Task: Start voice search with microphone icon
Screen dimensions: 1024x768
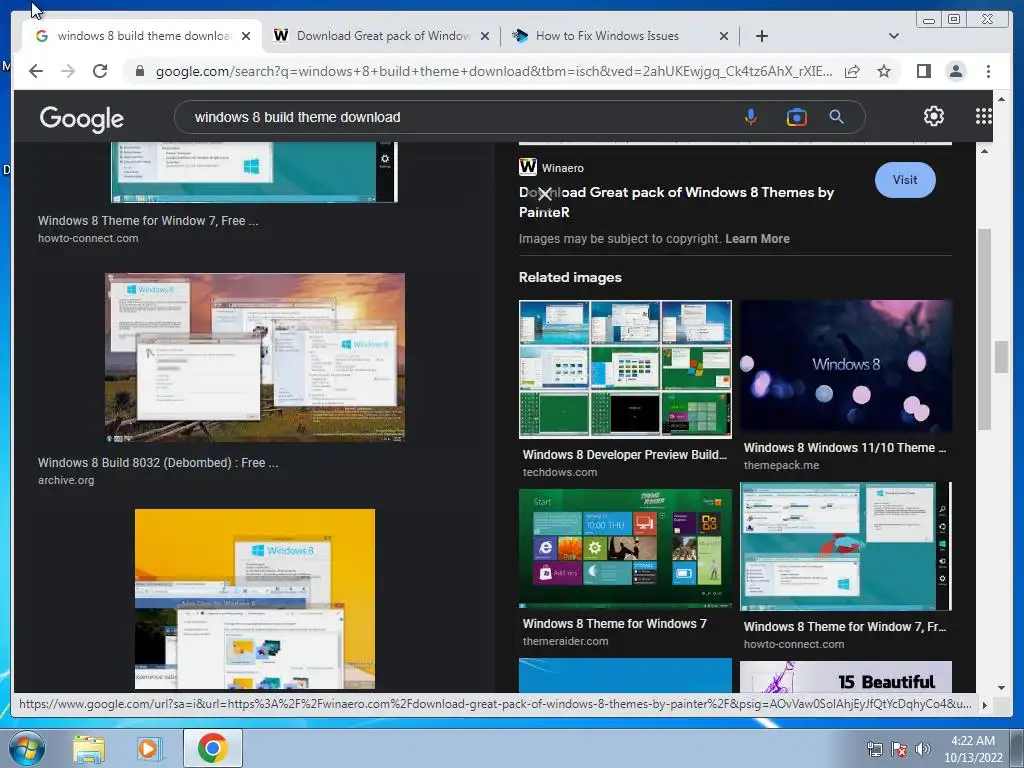Action: pyautogui.click(x=751, y=118)
